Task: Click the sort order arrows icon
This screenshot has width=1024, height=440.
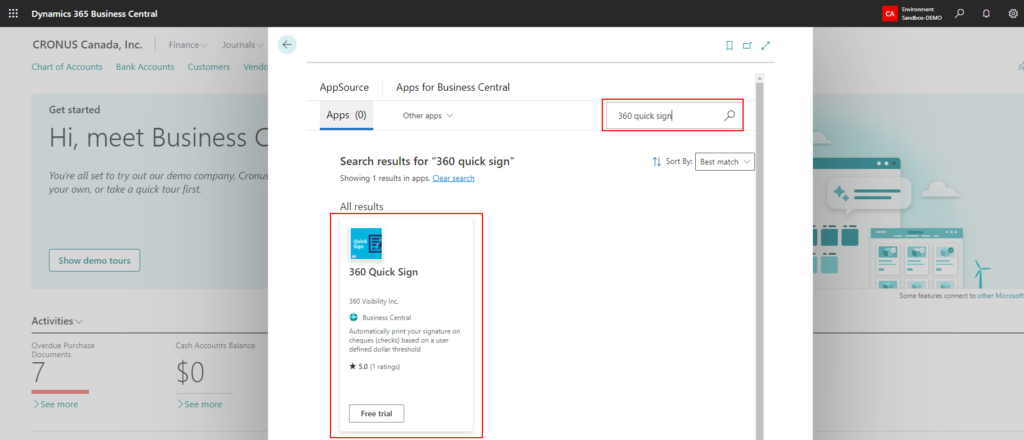Action: (656, 161)
